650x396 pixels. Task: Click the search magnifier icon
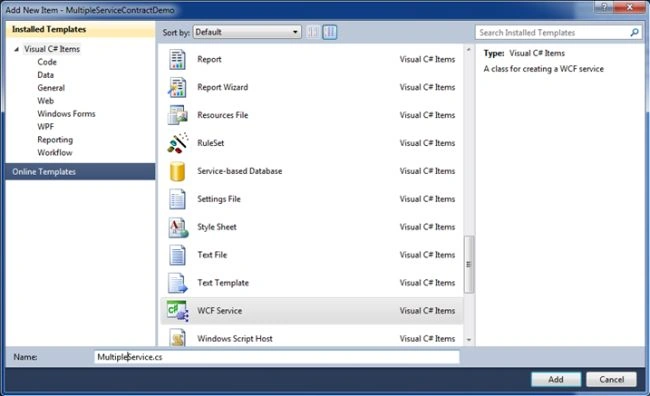click(634, 32)
